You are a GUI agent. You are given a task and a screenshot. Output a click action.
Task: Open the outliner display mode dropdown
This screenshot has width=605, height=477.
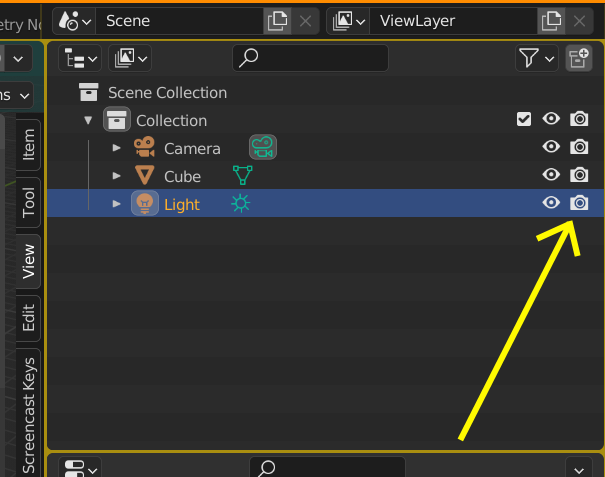point(80,58)
